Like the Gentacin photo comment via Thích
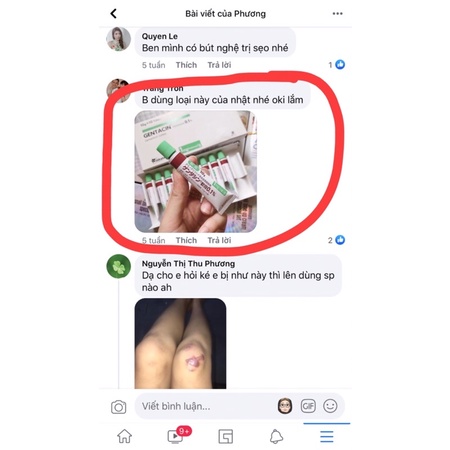 [186, 240]
